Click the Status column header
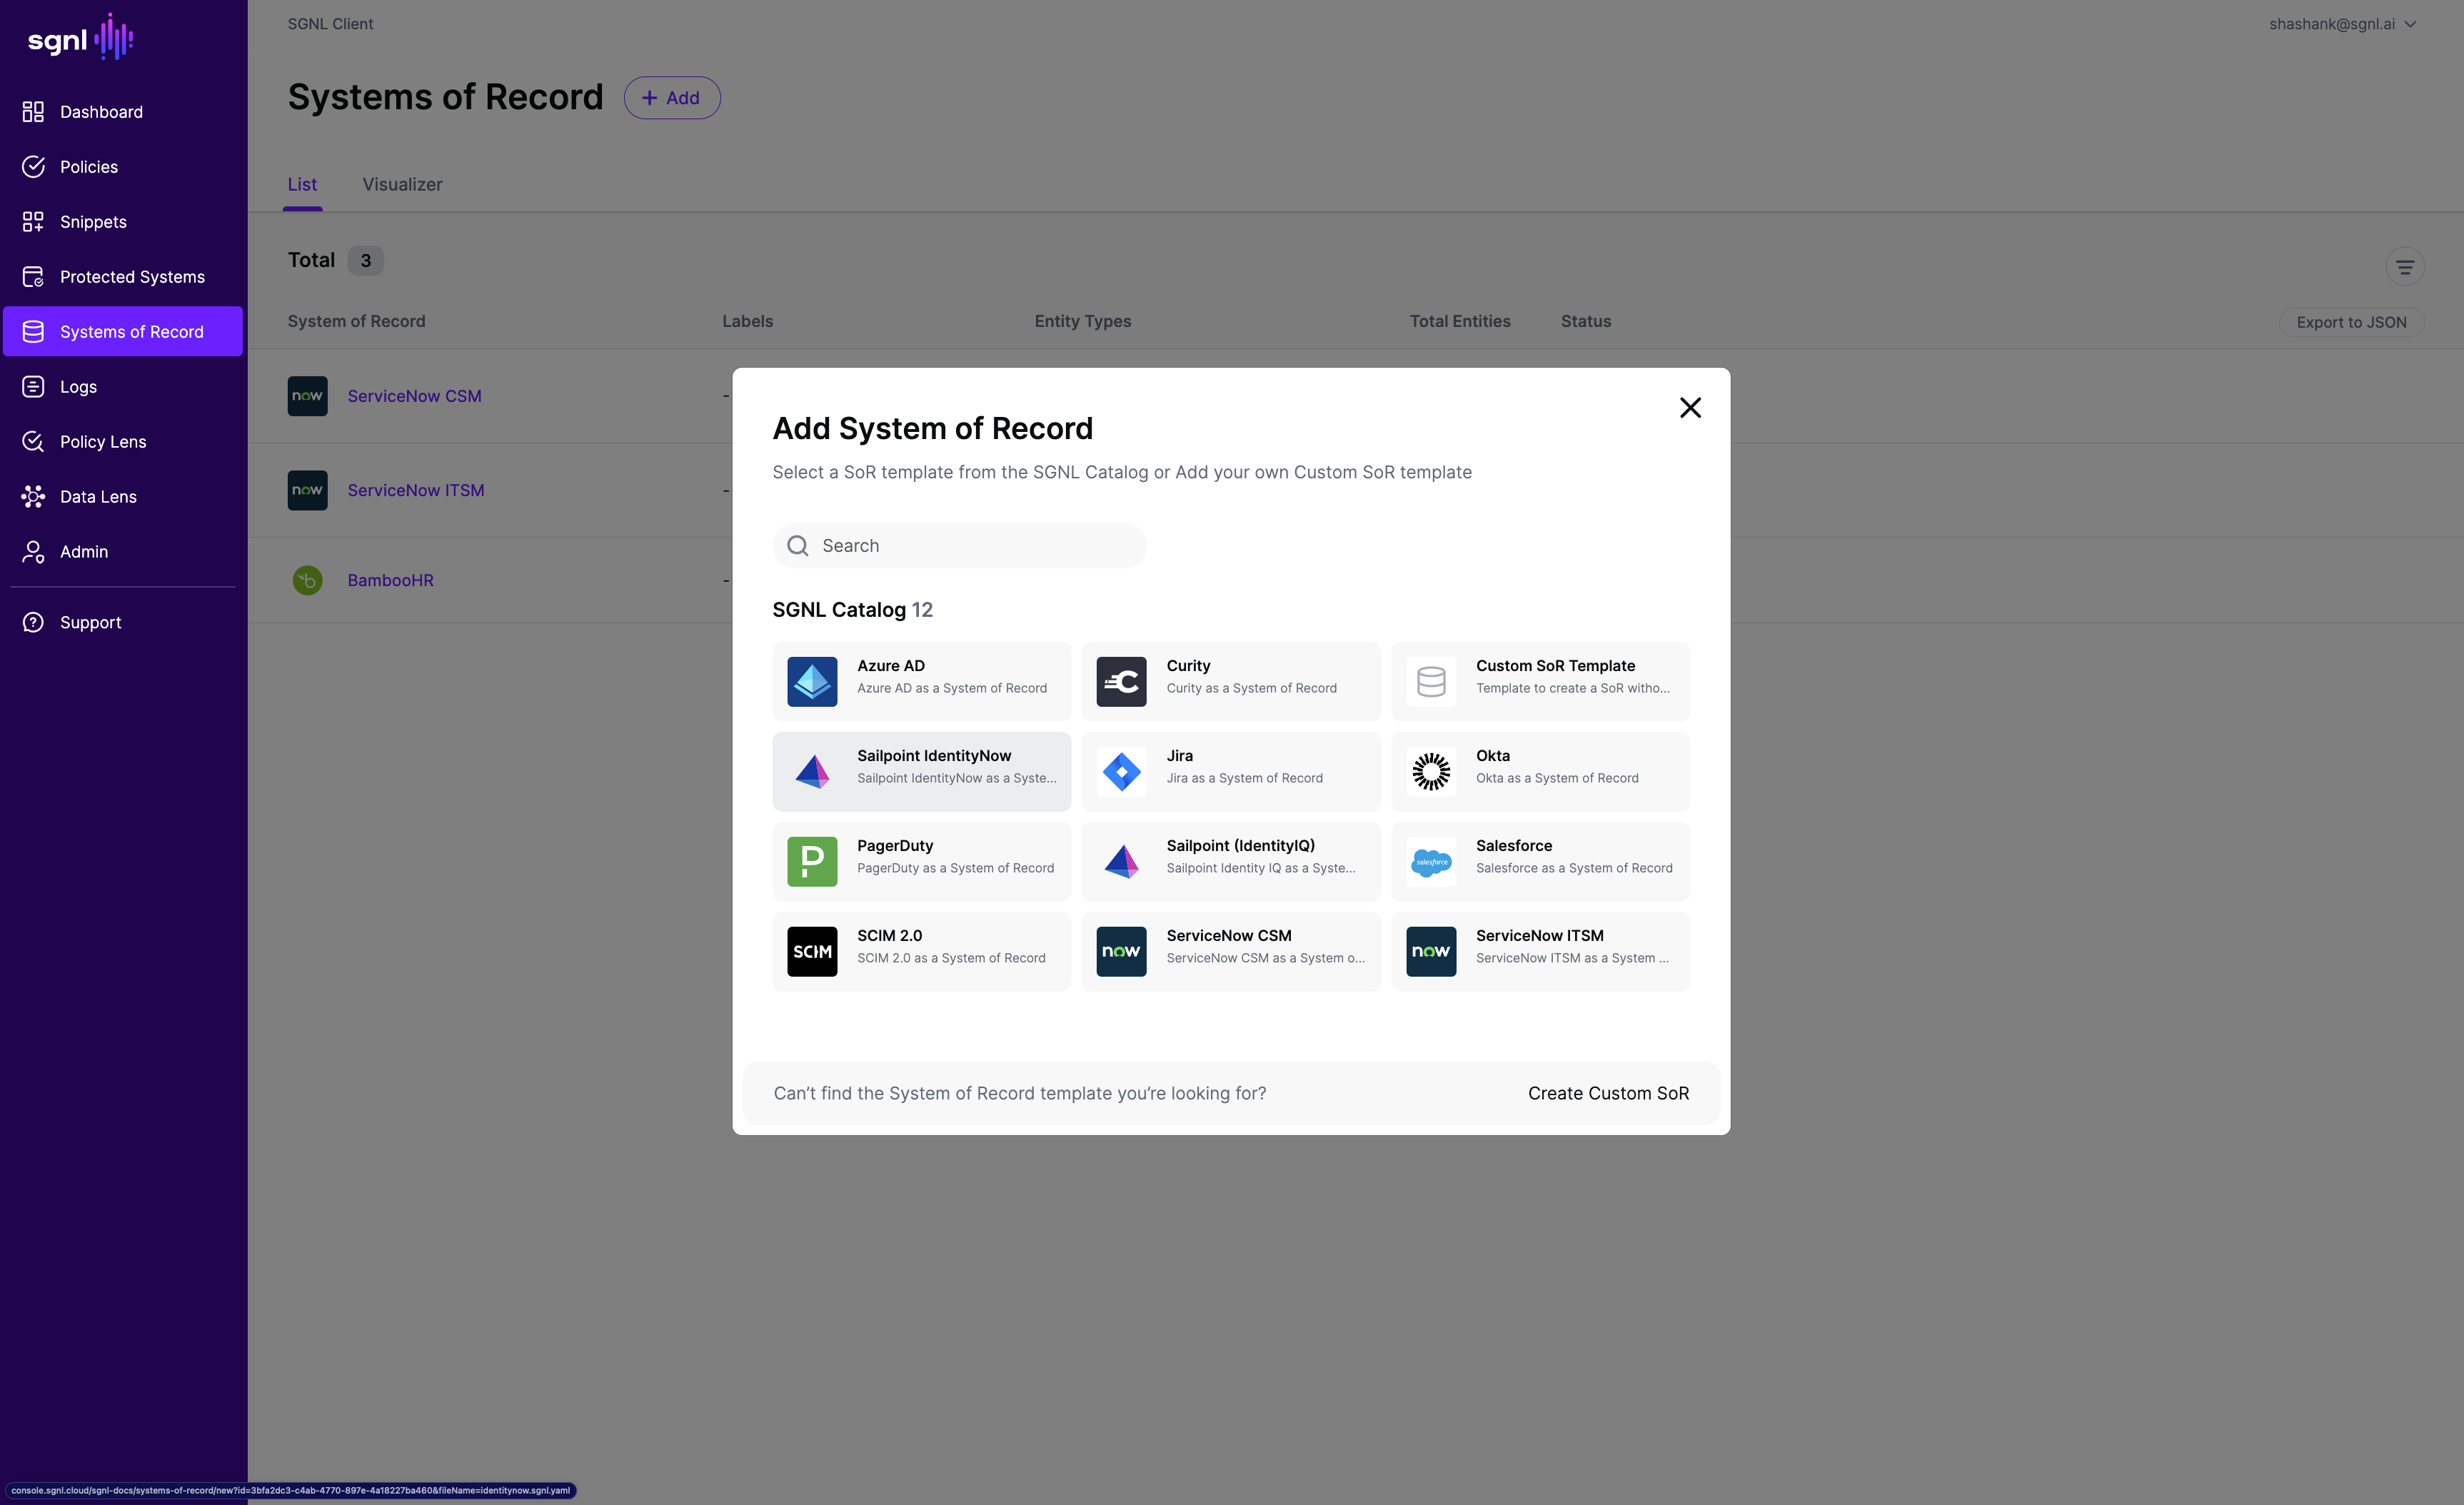The width and height of the screenshot is (2464, 1505). [1586, 321]
